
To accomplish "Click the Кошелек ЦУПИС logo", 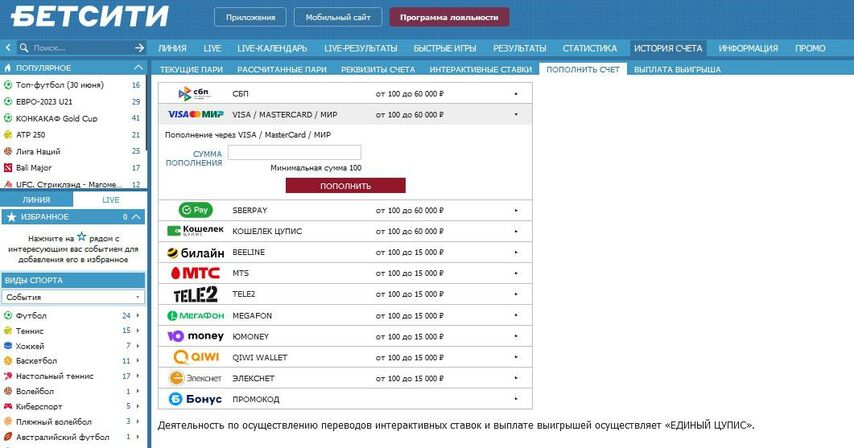I will pyautogui.click(x=196, y=231).
